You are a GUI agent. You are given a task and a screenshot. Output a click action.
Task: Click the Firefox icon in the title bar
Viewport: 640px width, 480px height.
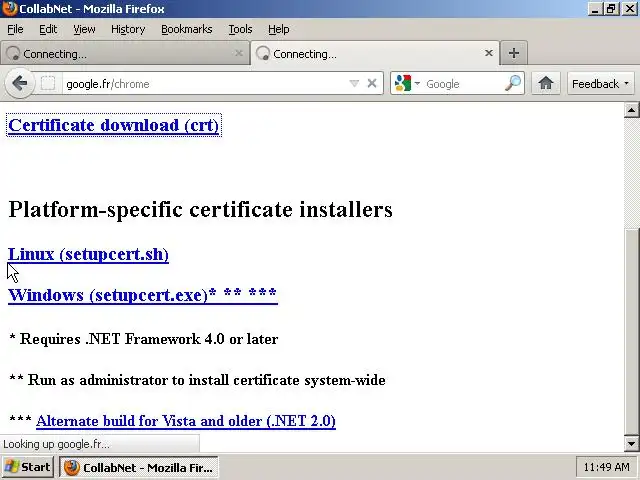point(9,8)
